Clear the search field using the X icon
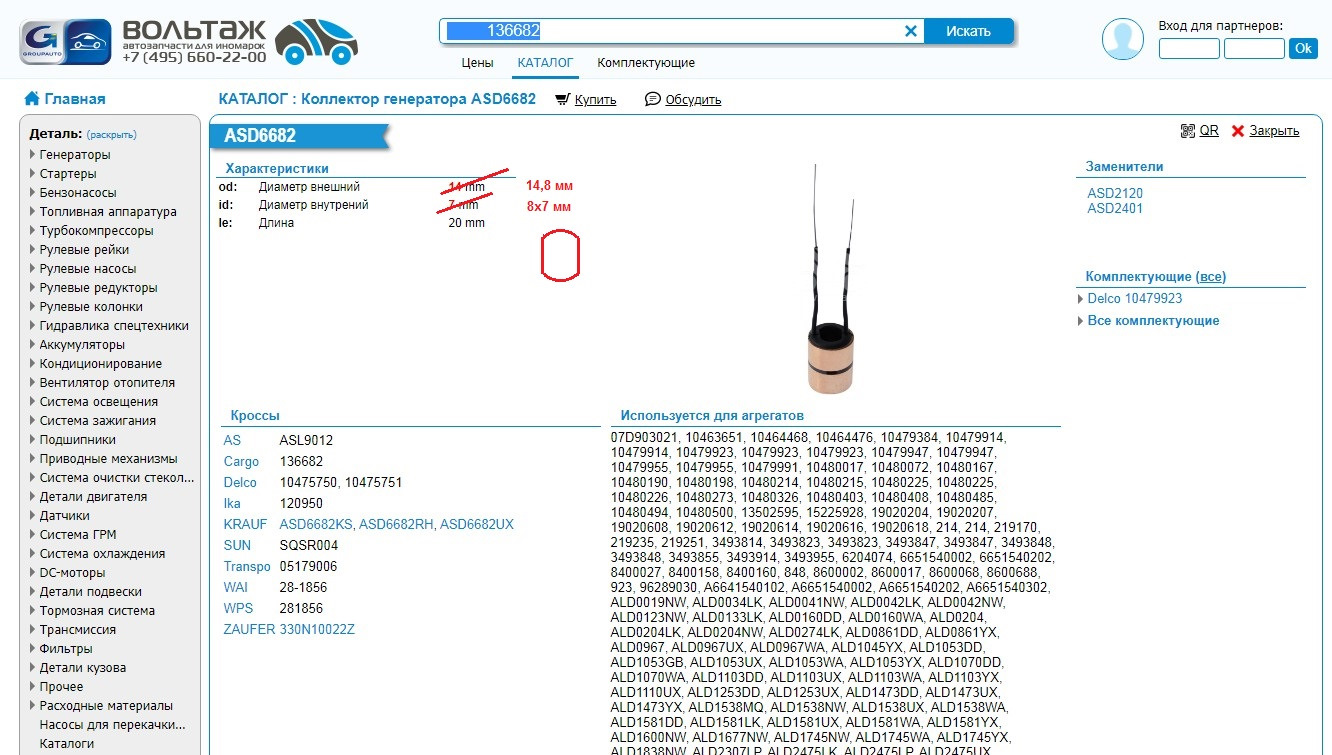This screenshot has height=755, width=1332. (911, 30)
